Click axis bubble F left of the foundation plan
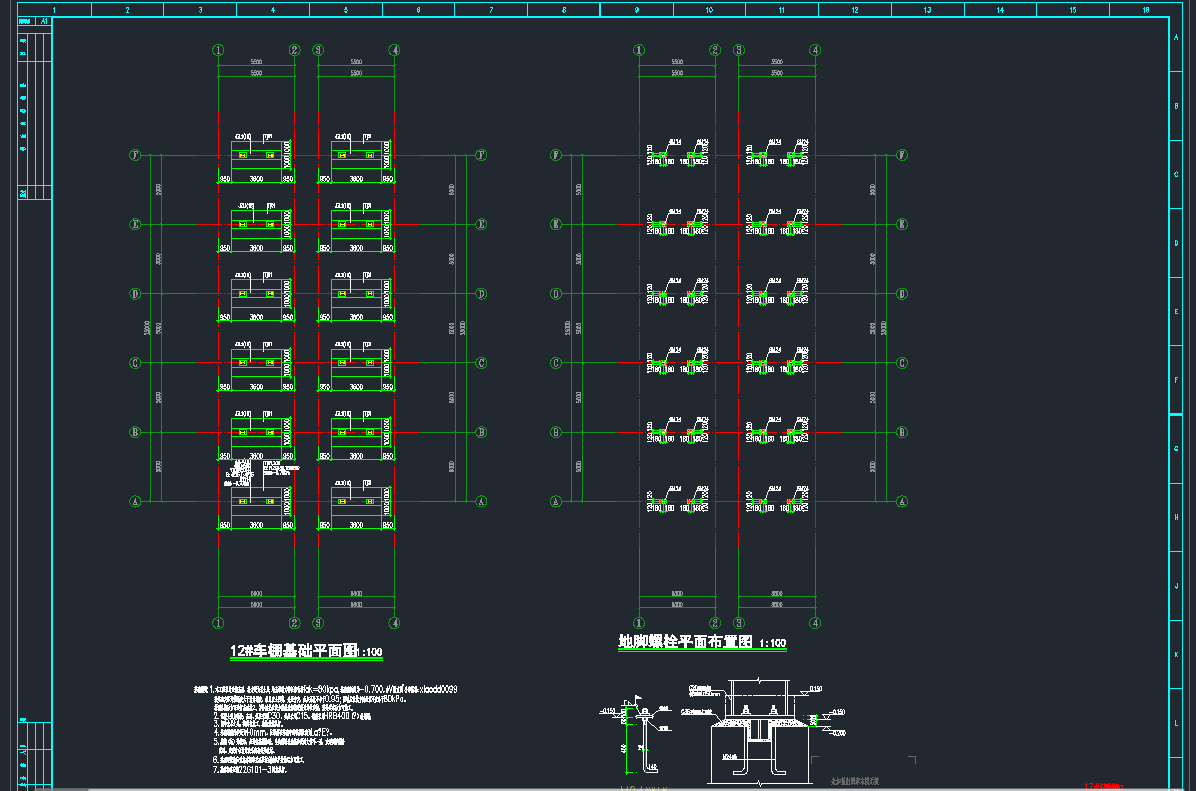Viewport: 1196px width, 791px height. pyautogui.click(x=134, y=155)
